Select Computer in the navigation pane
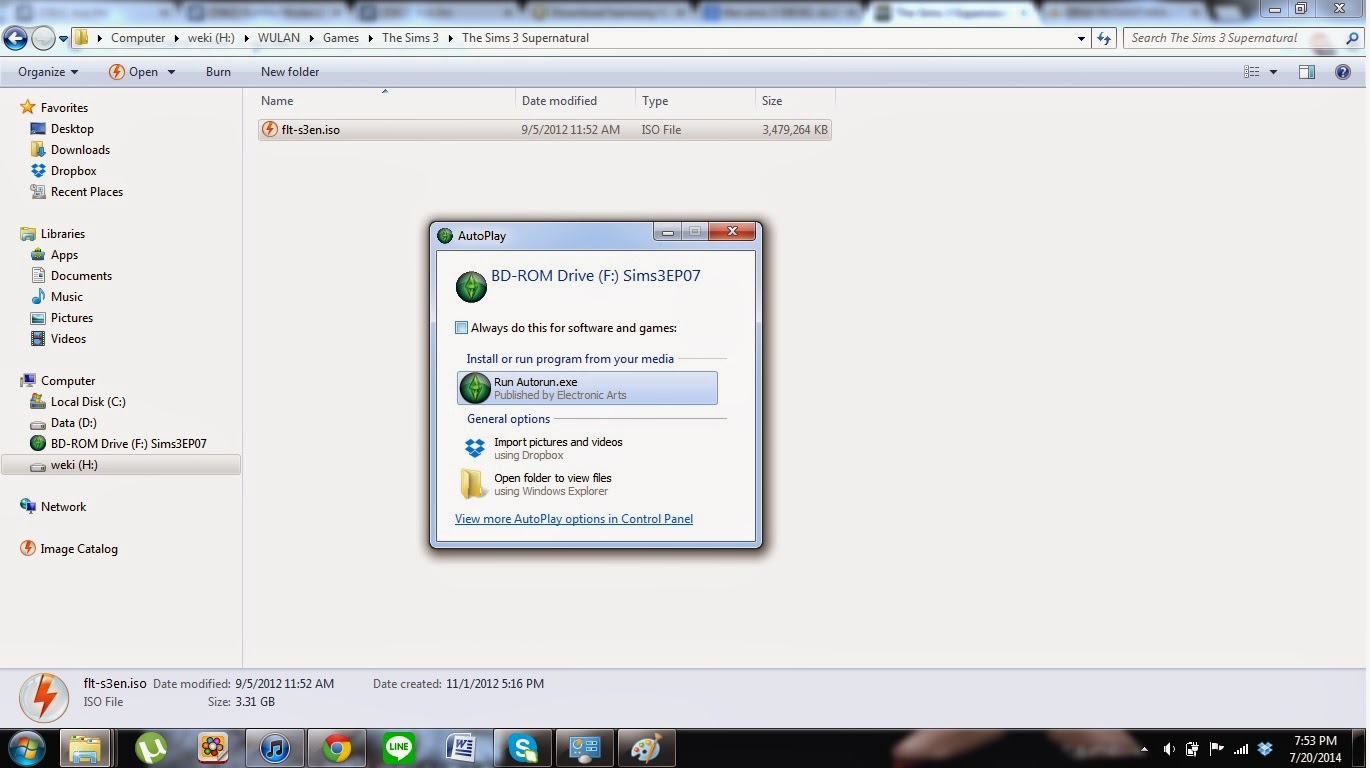The image size is (1370, 768). click(68, 381)
